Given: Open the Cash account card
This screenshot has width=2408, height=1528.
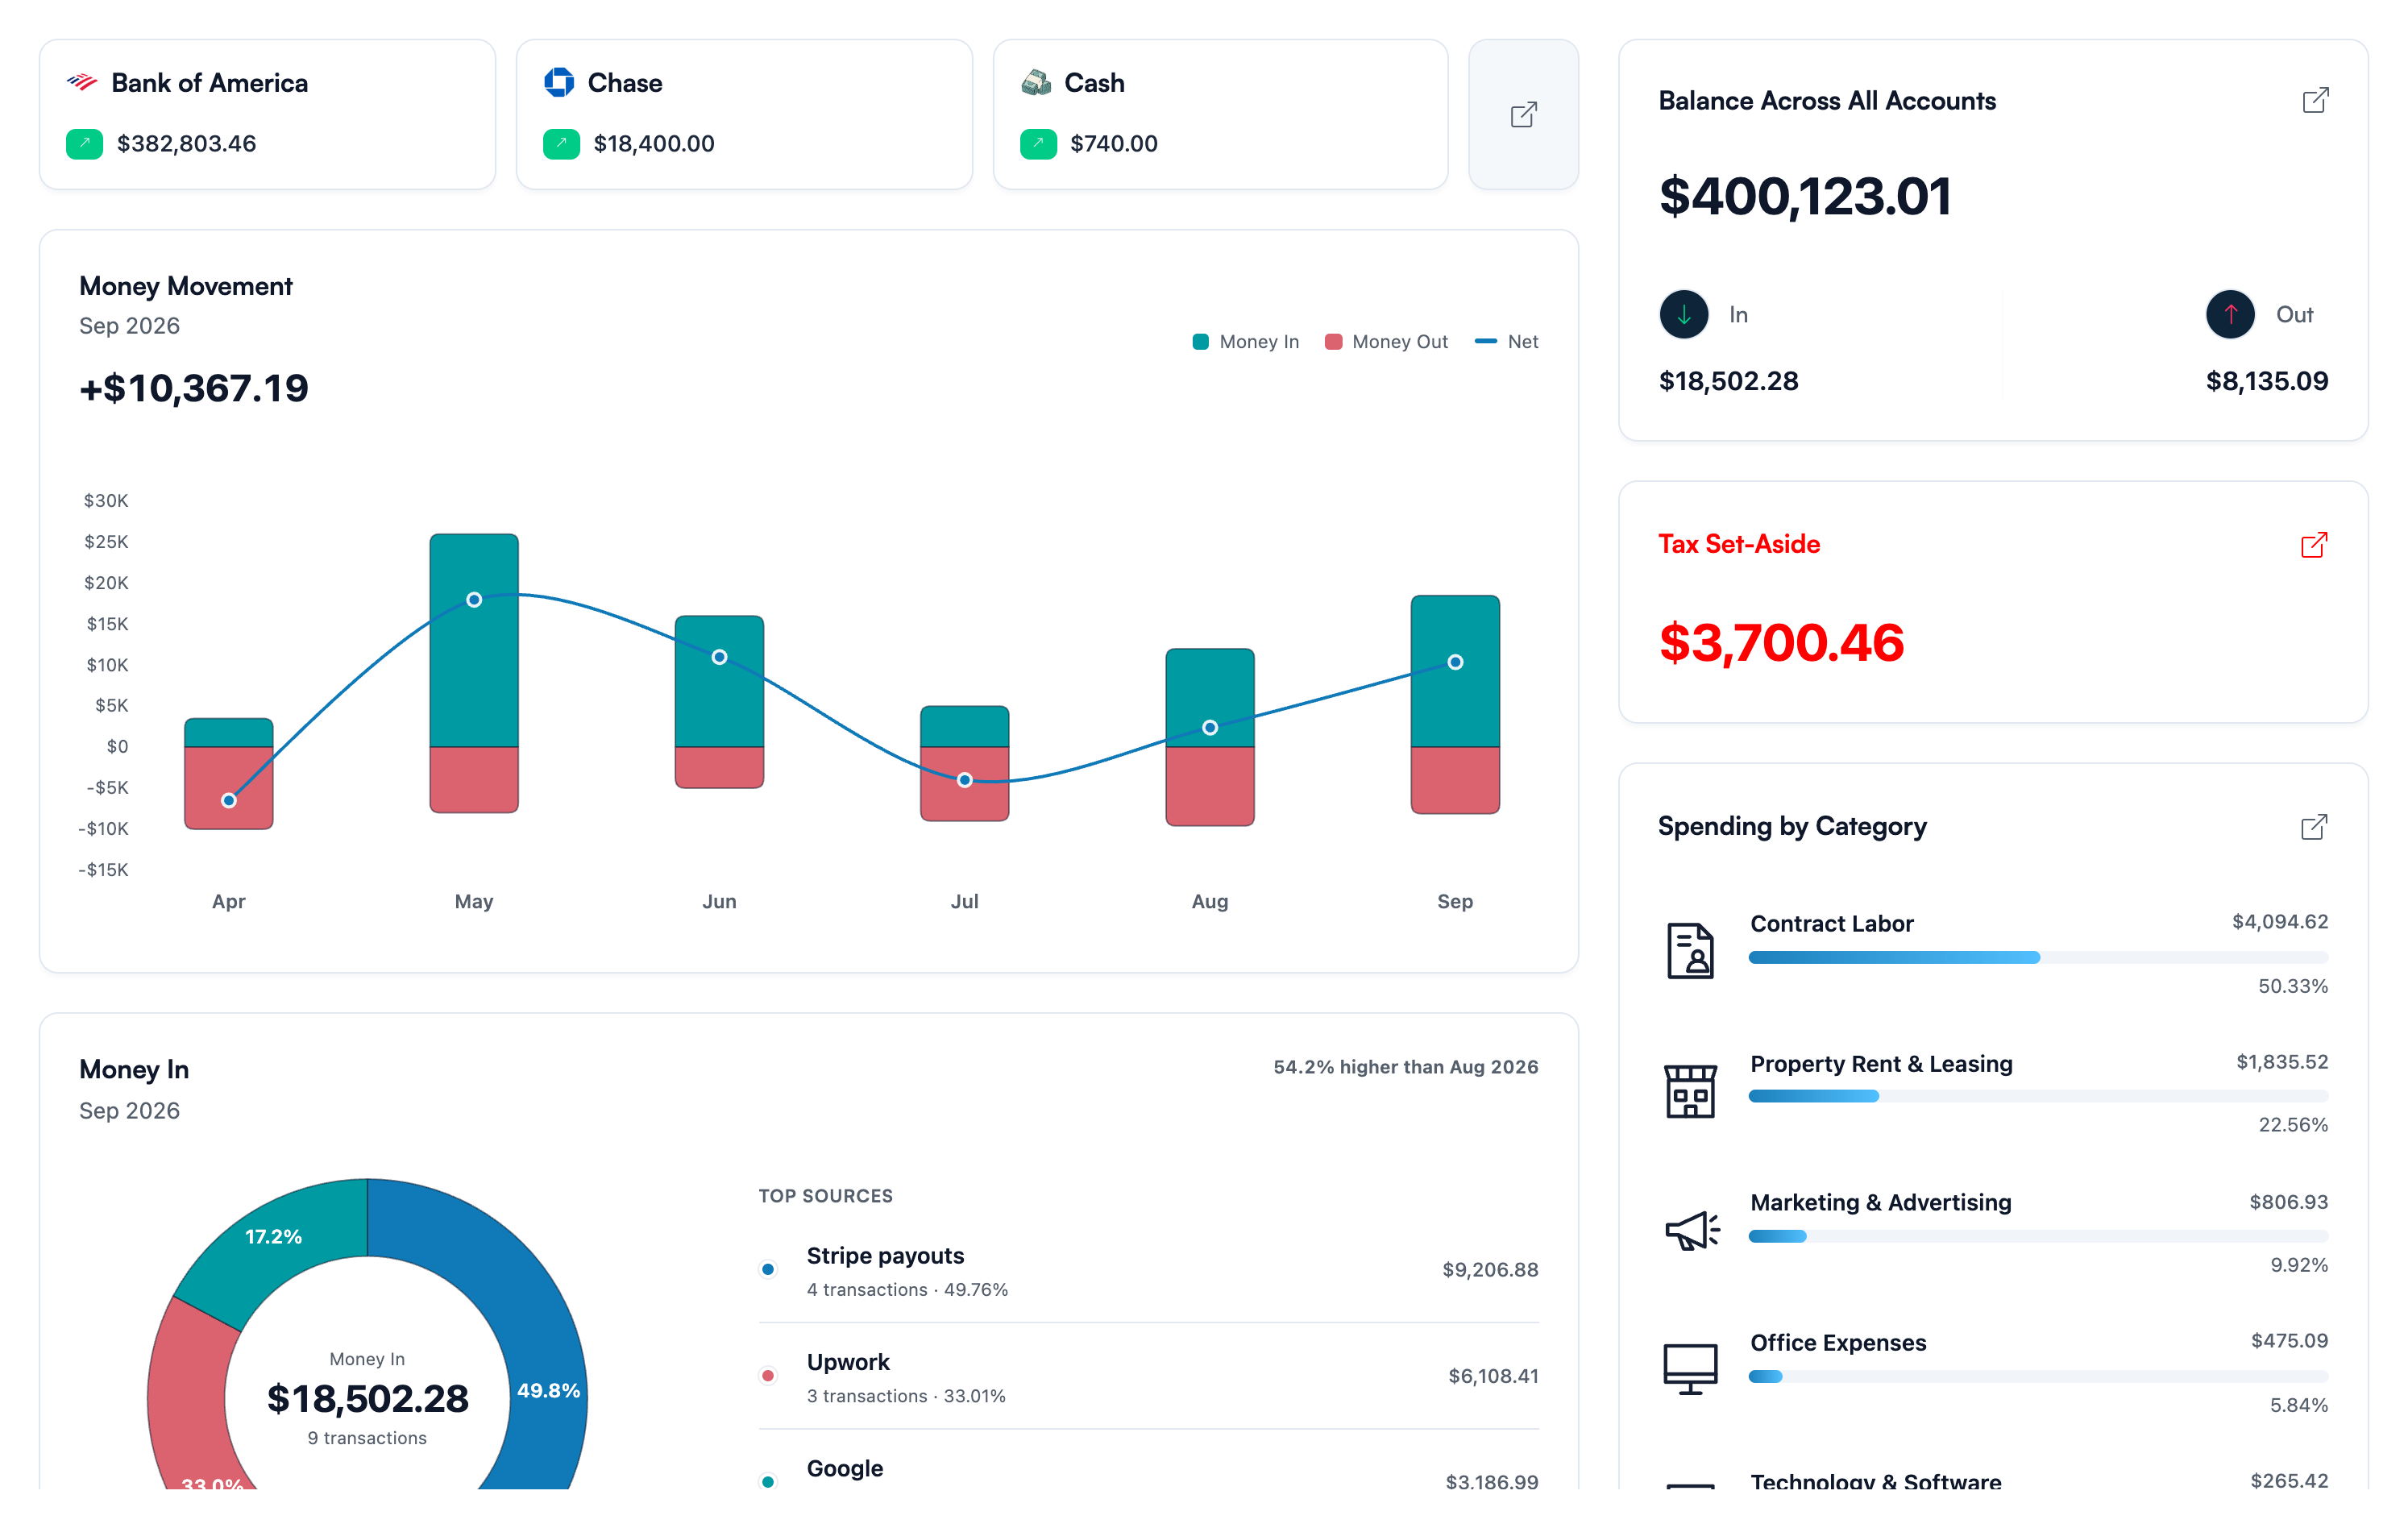Looking at the screenshot, I should tap(1220, 114).
